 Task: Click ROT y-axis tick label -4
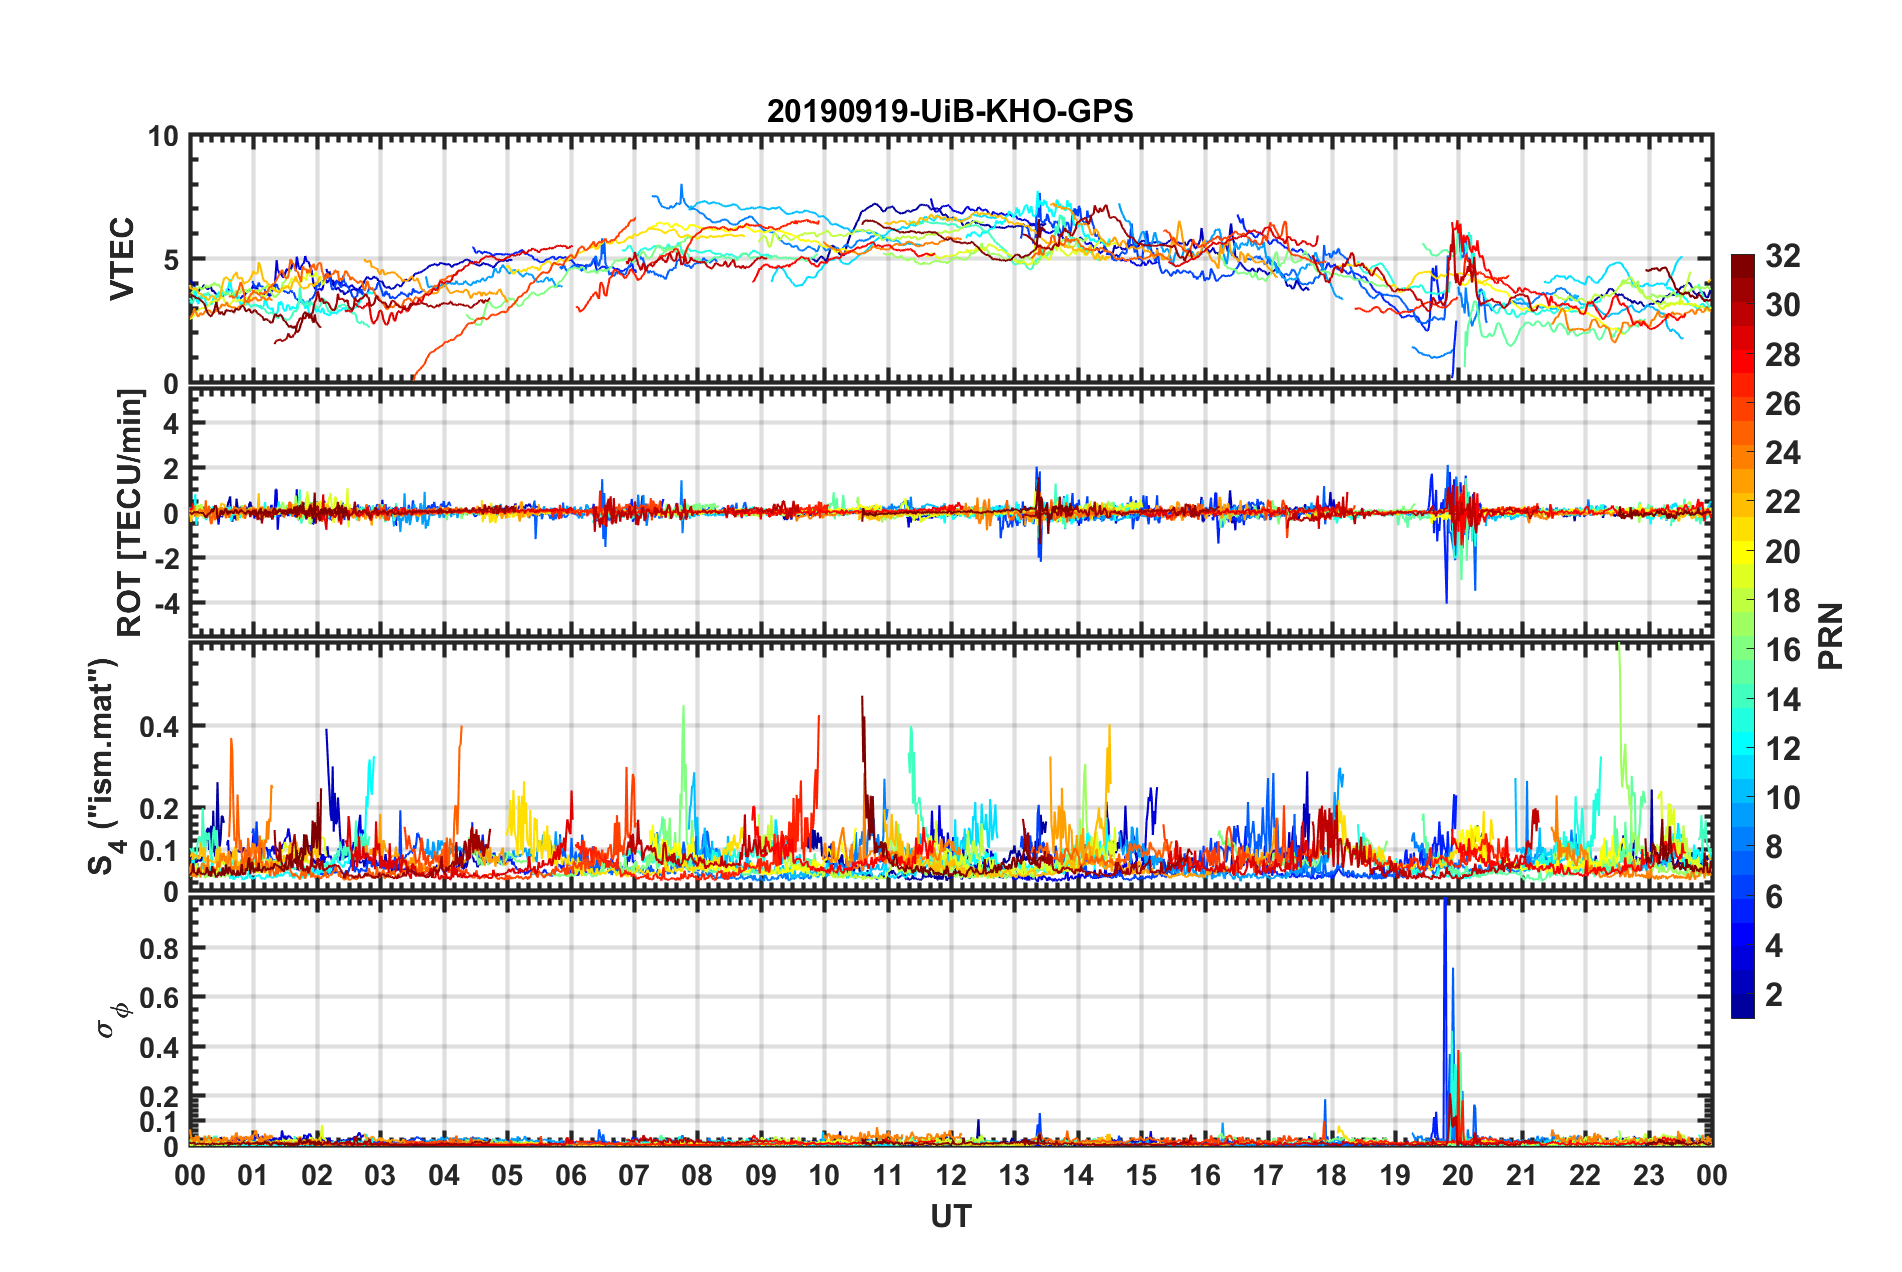pyautogui.click(x=167, y=604)
